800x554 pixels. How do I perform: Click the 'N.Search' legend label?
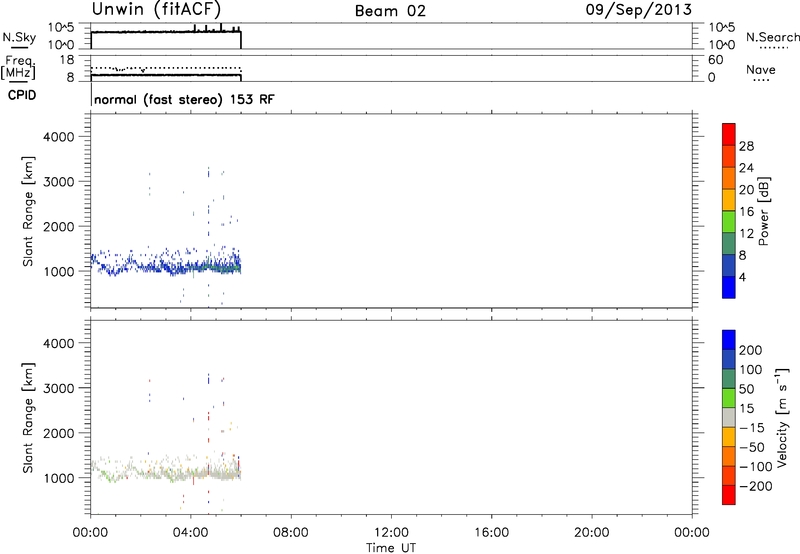pos(773,37)
